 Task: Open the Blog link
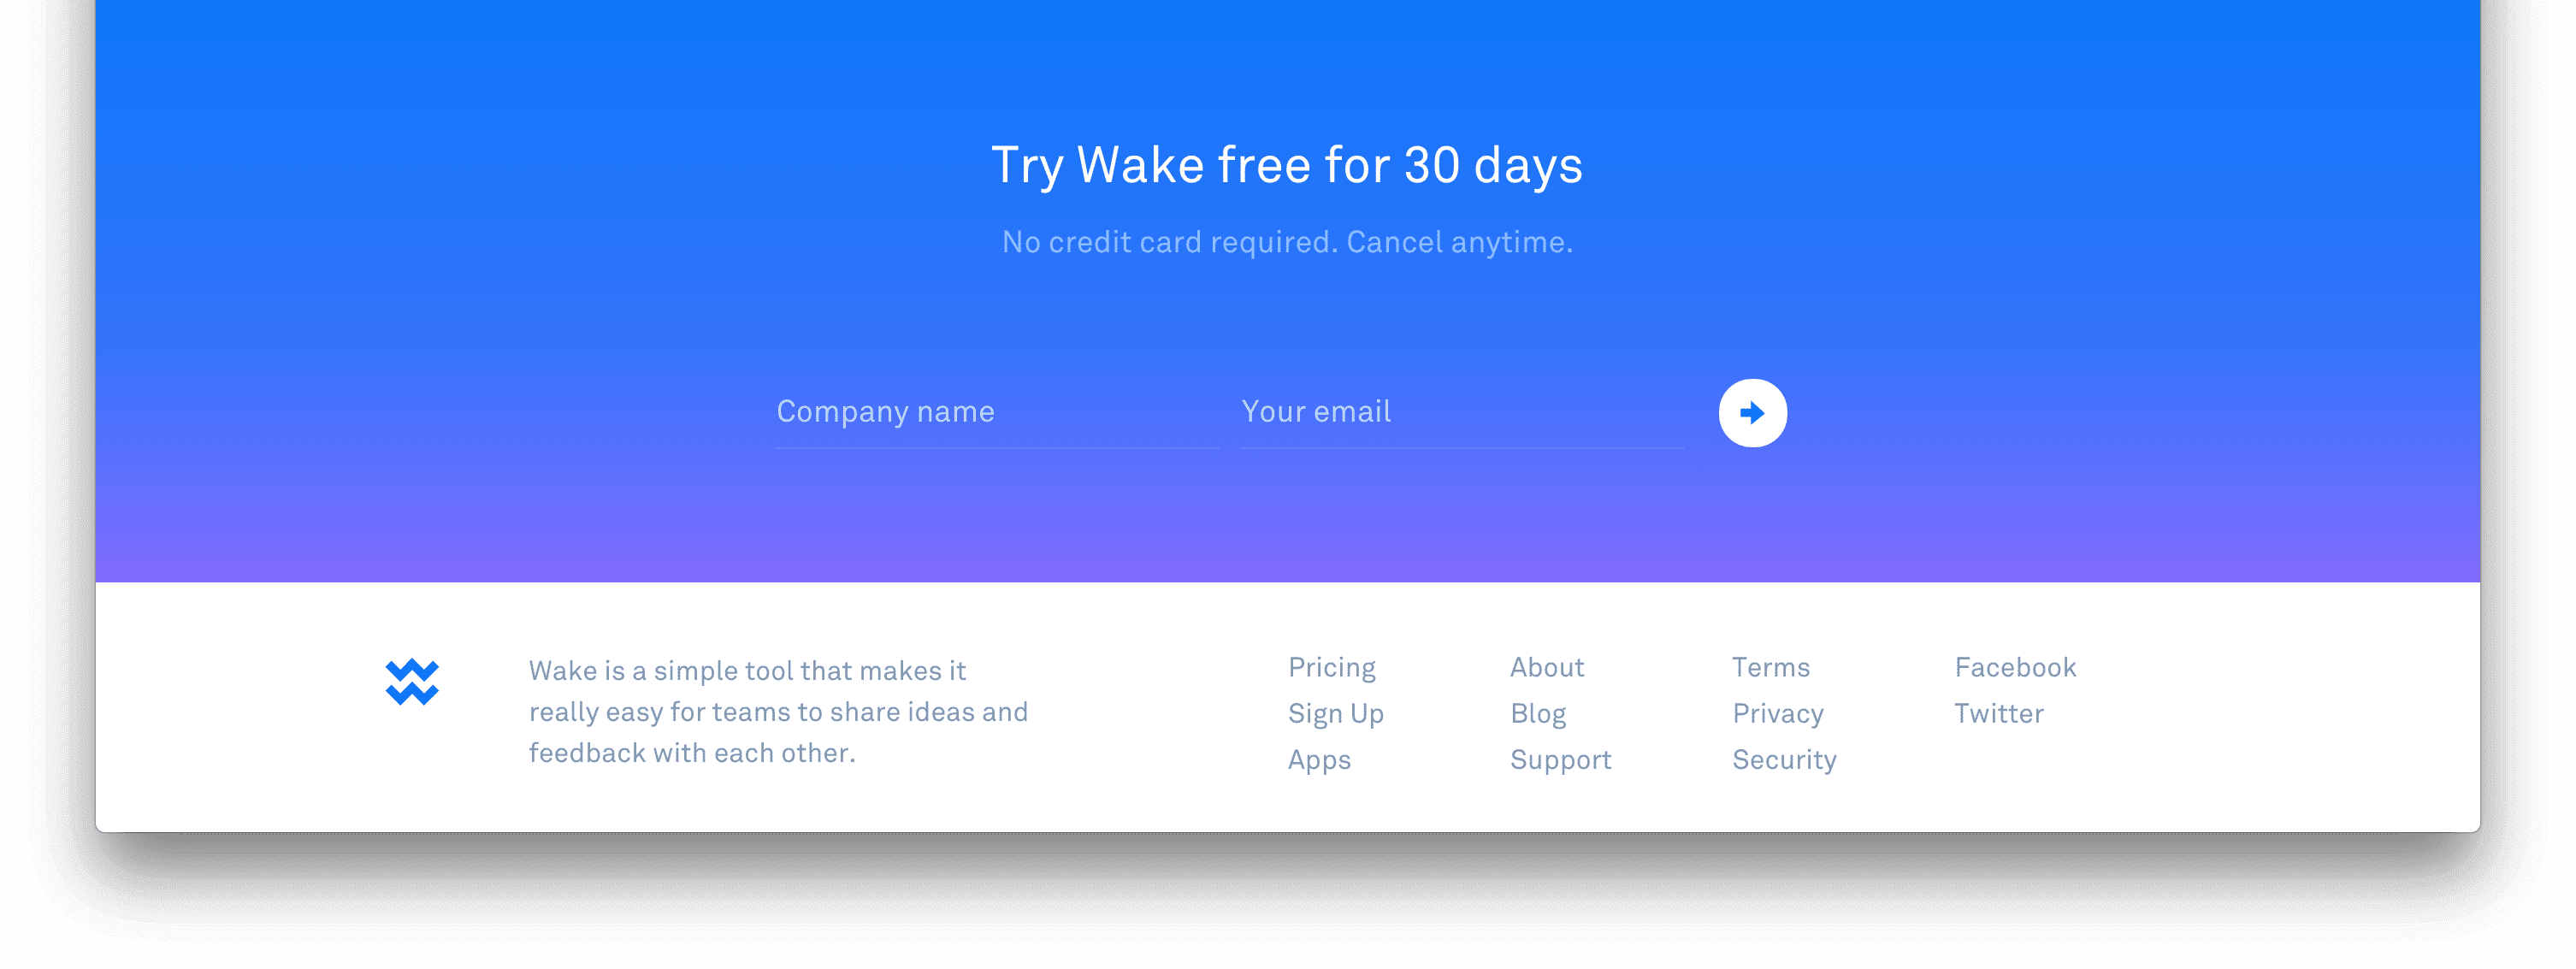(1537, 713)
